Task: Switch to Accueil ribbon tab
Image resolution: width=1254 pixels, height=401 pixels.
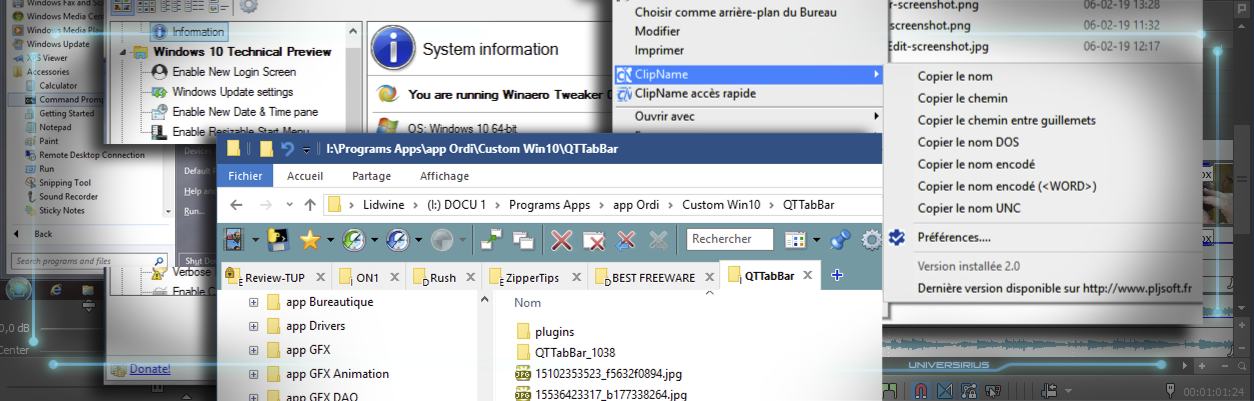Action: 305,176
